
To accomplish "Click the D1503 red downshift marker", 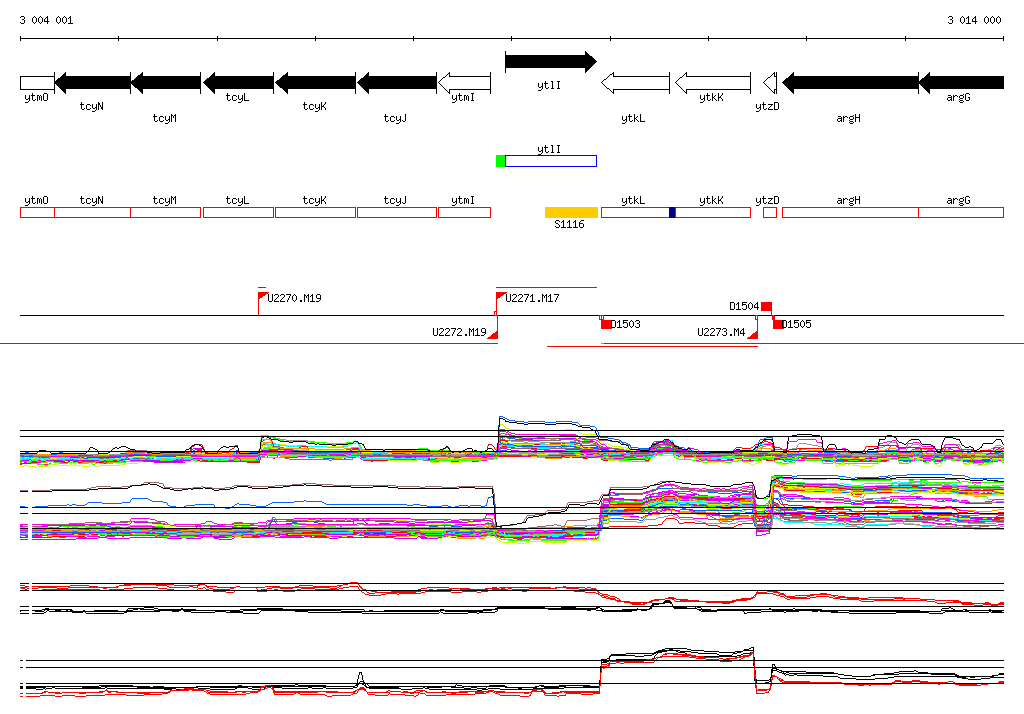I will [x=606, y=324].
